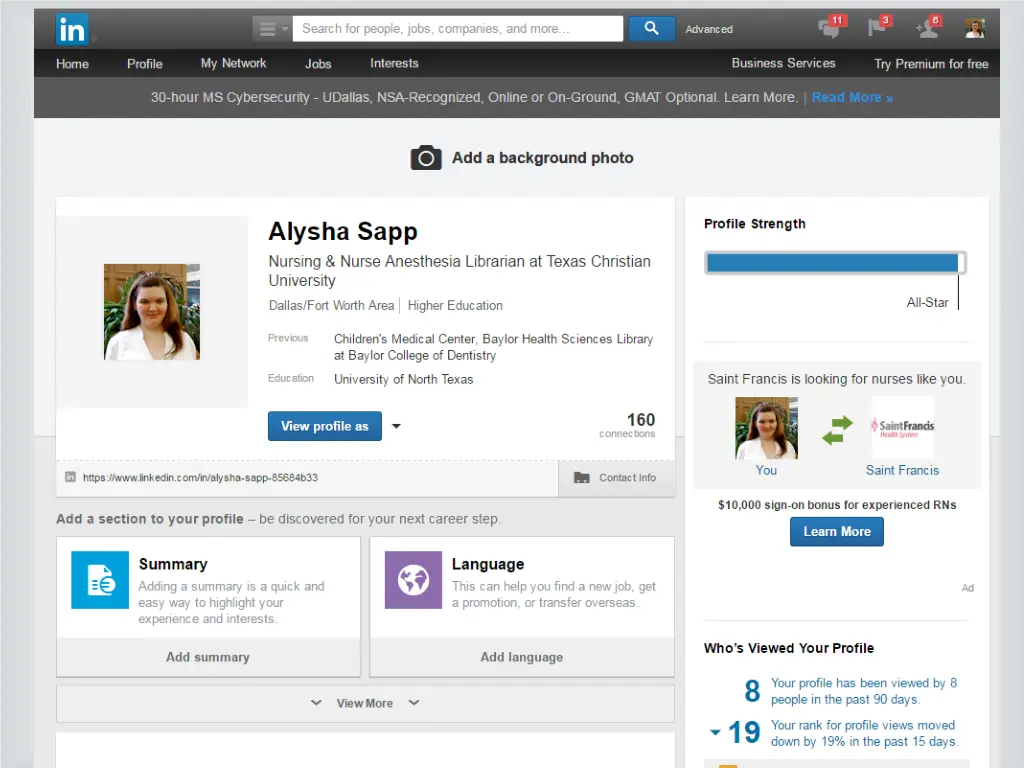The image size is (1024, 768).
Task: Click the All-Star strength label
Action: coord(927,302)
